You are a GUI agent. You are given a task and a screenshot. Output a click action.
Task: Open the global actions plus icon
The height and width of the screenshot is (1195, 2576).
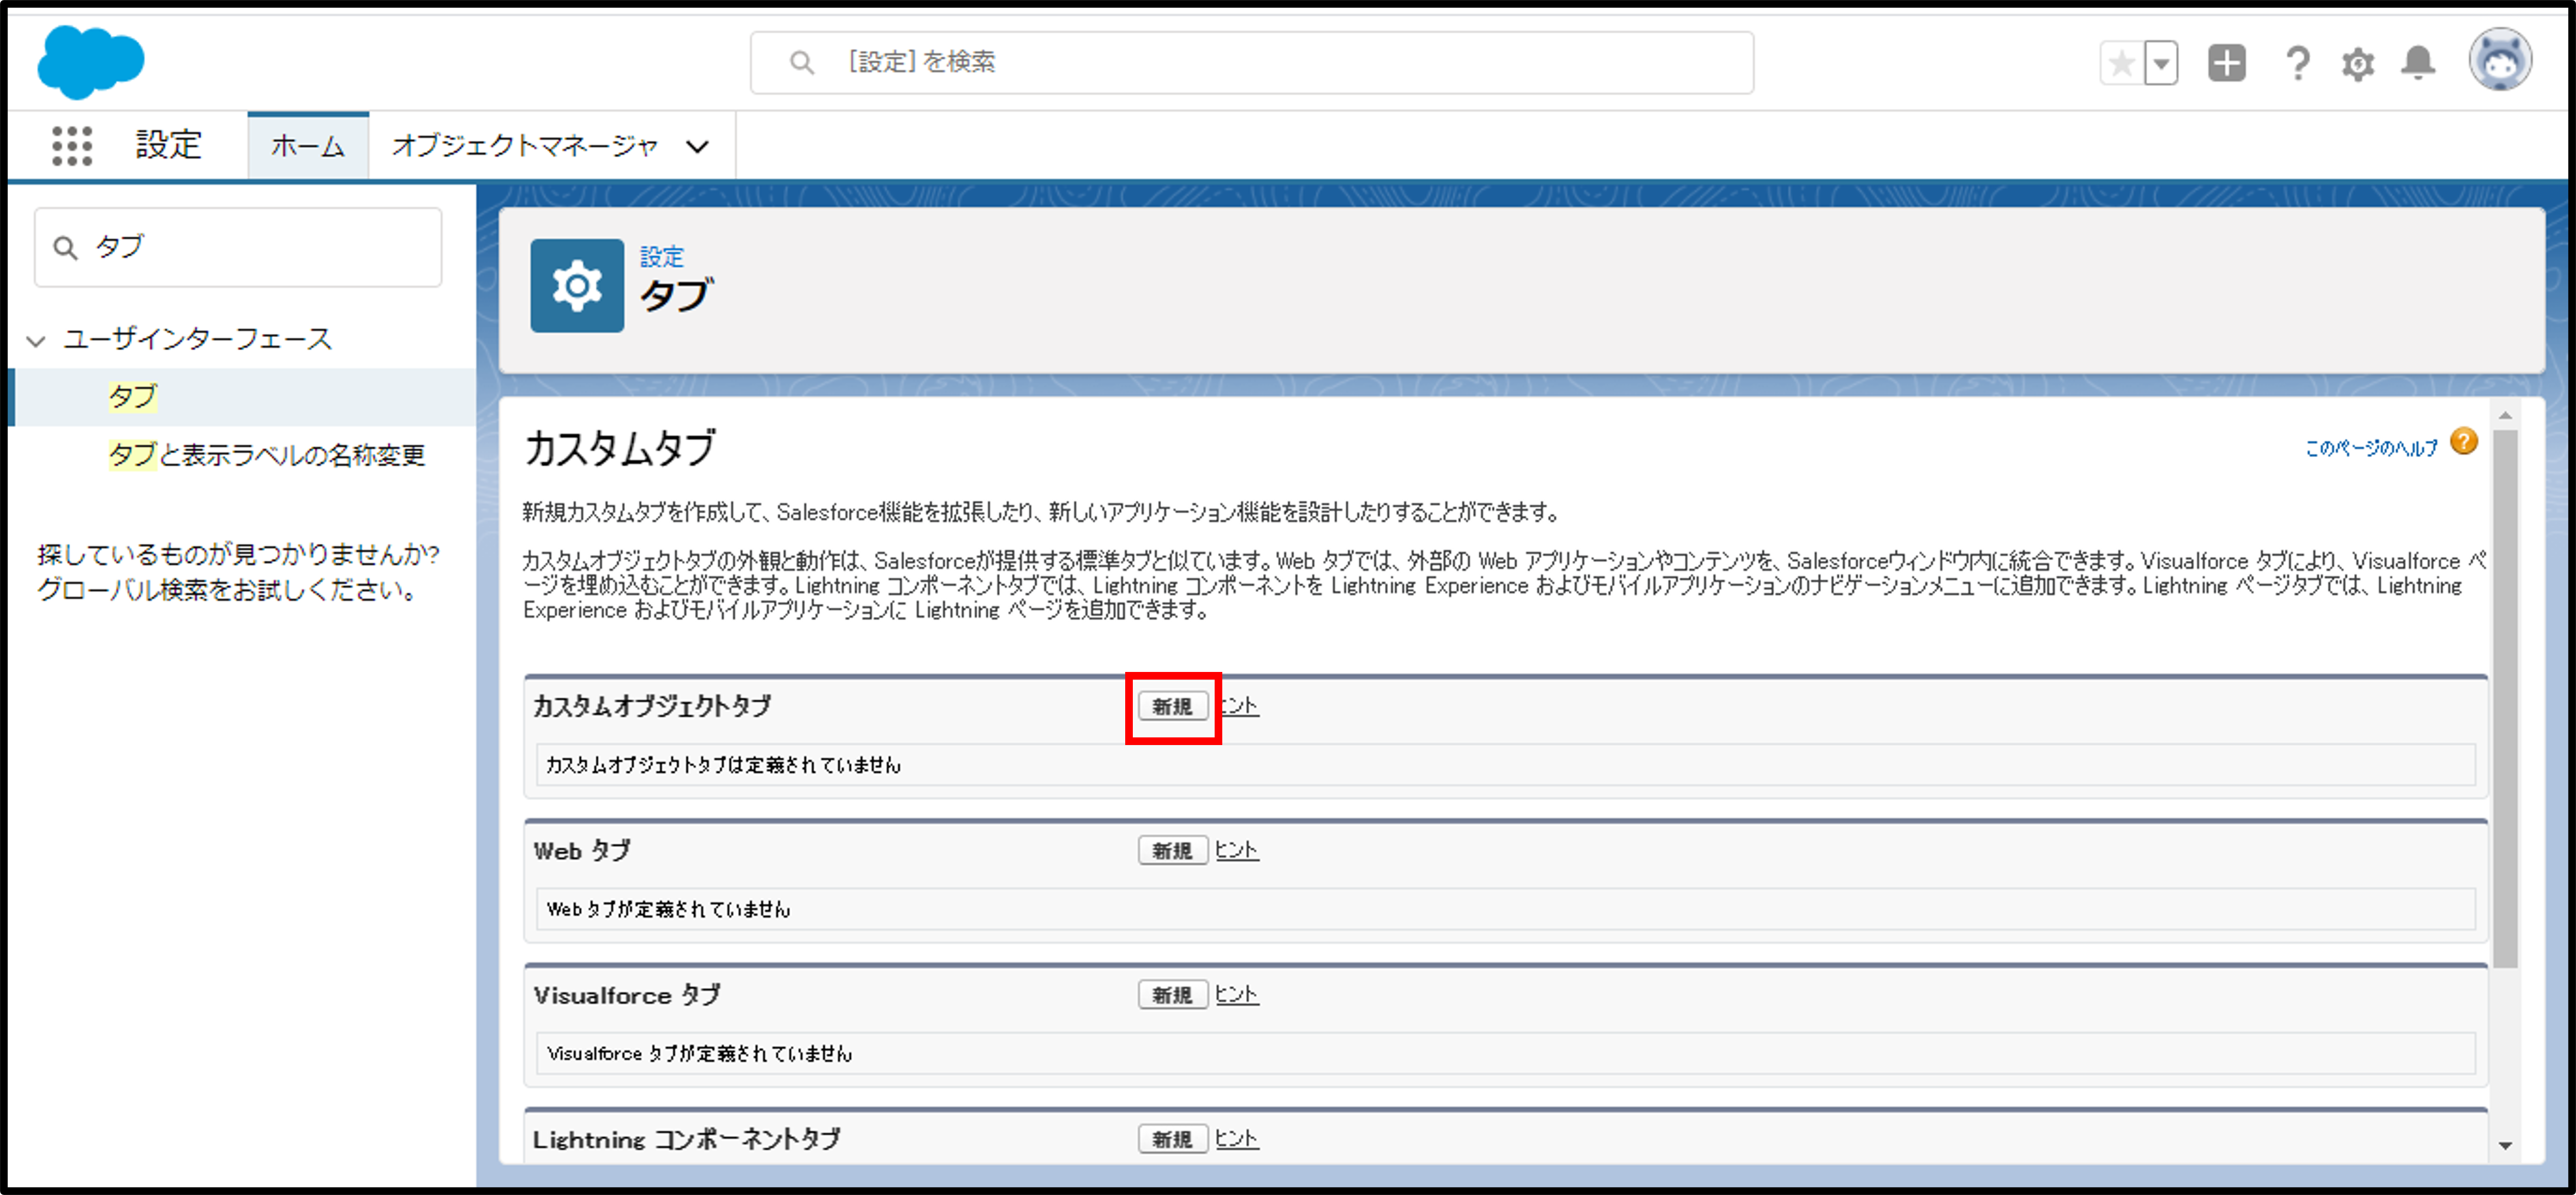point(2226,64)
